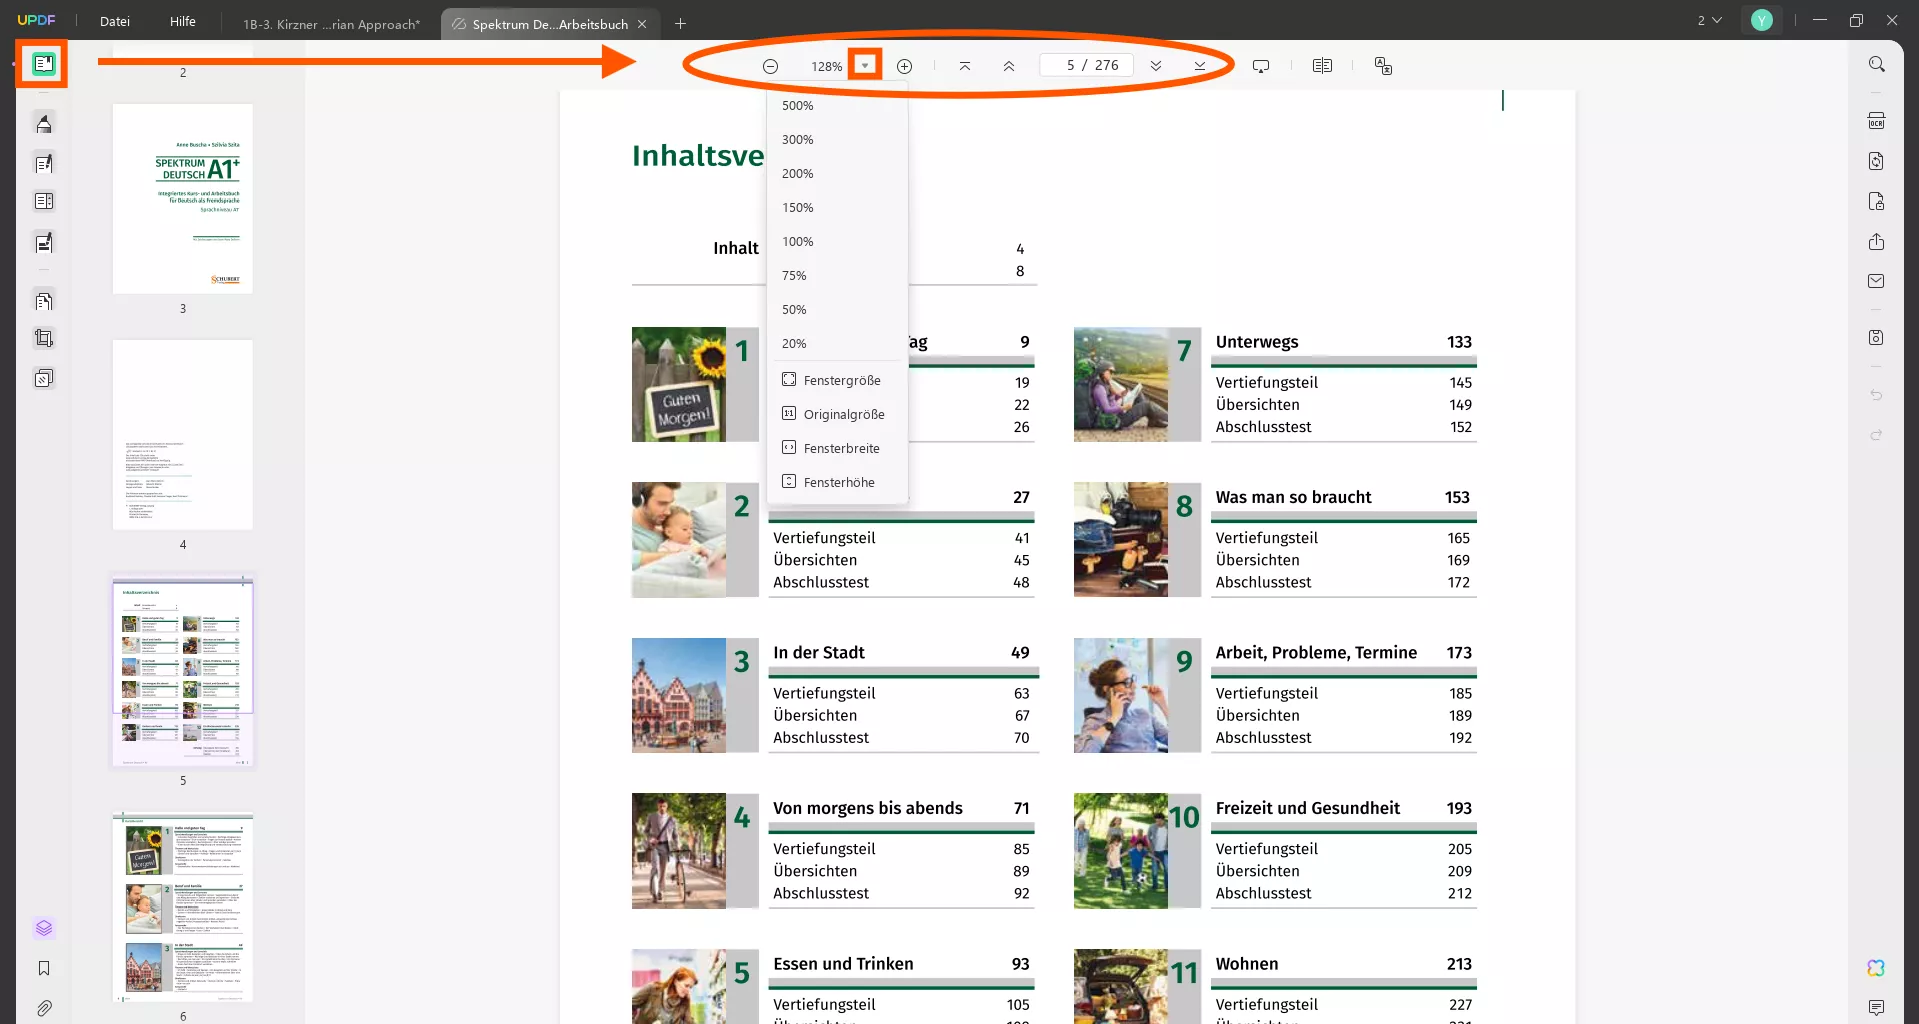Open the translate tool in the toolbar
The width and height of the screenshot is (1919, 1024).
[x=1383, y=66]
